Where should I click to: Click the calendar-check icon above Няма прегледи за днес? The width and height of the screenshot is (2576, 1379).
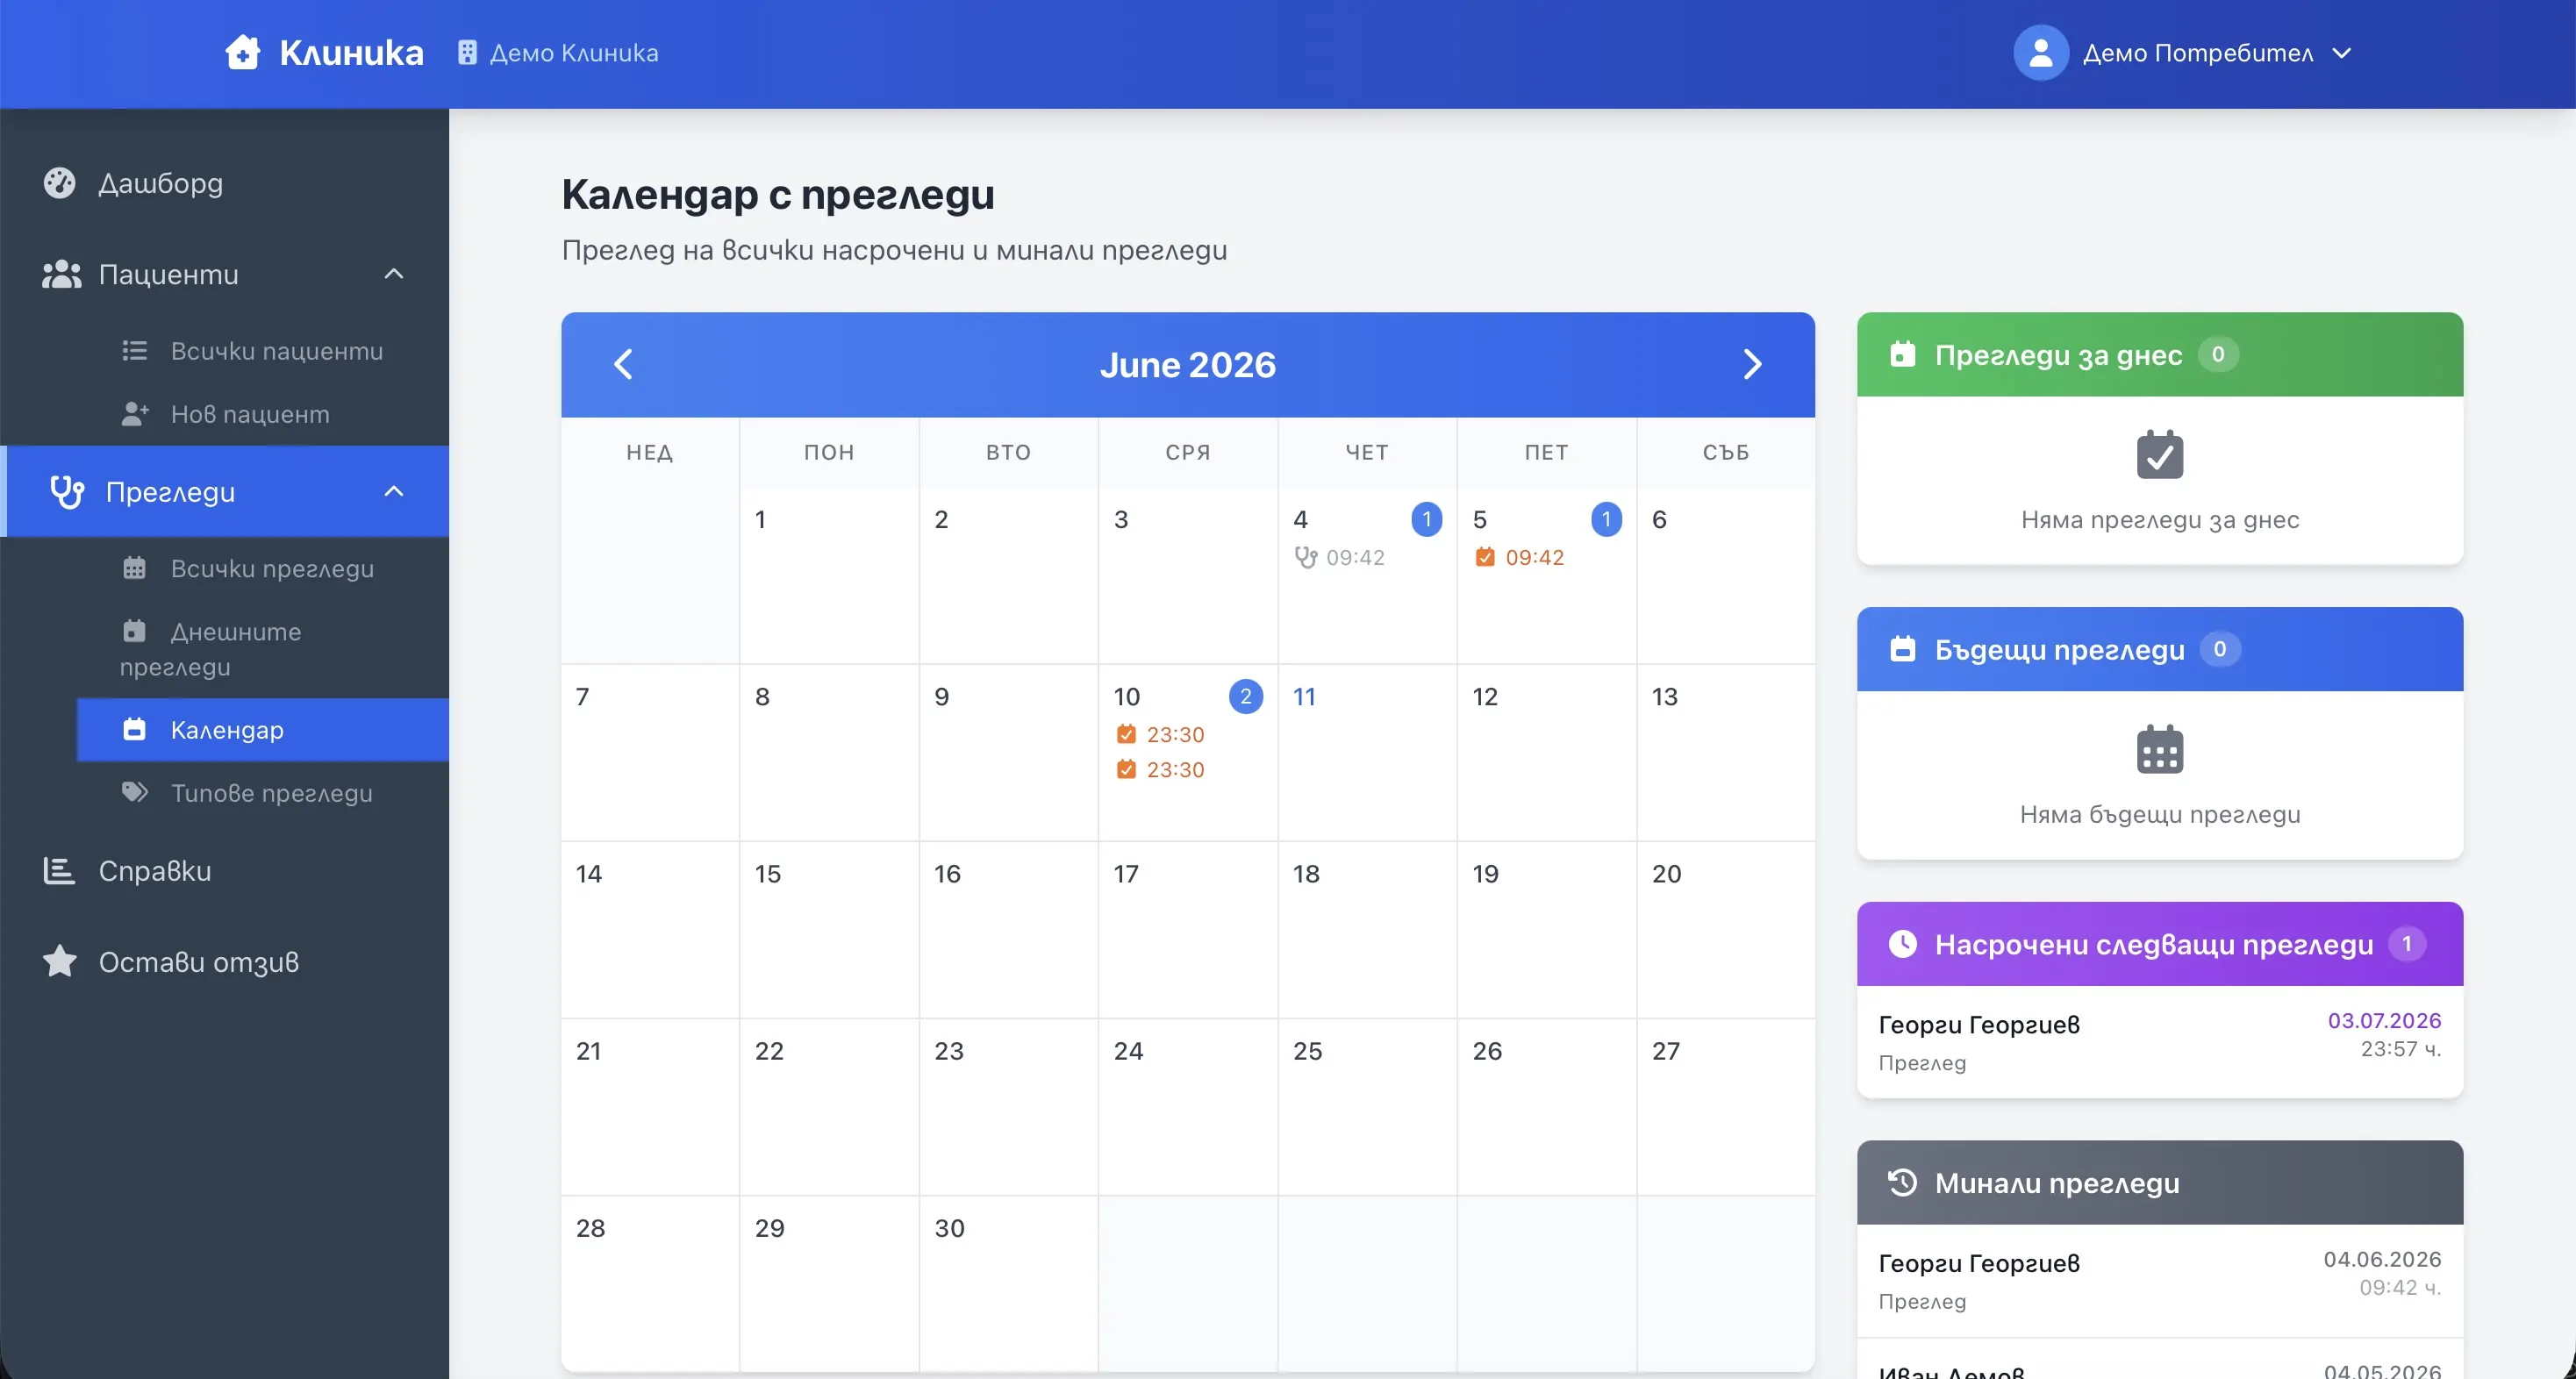2160,455
